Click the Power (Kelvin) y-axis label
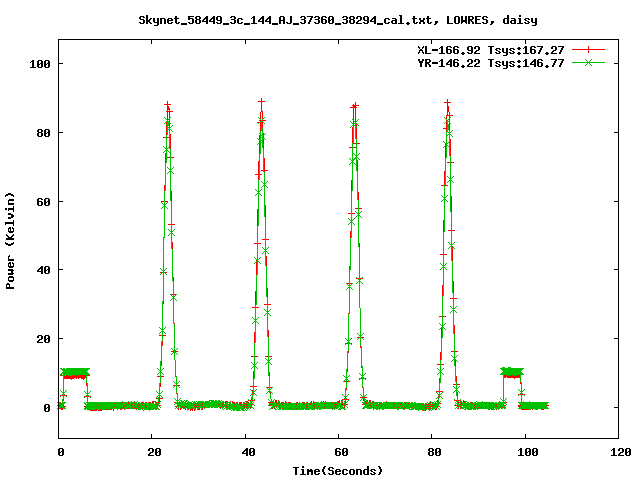Image resolution: width=640 pixels, height=480 pixels. tap(10, 241)
